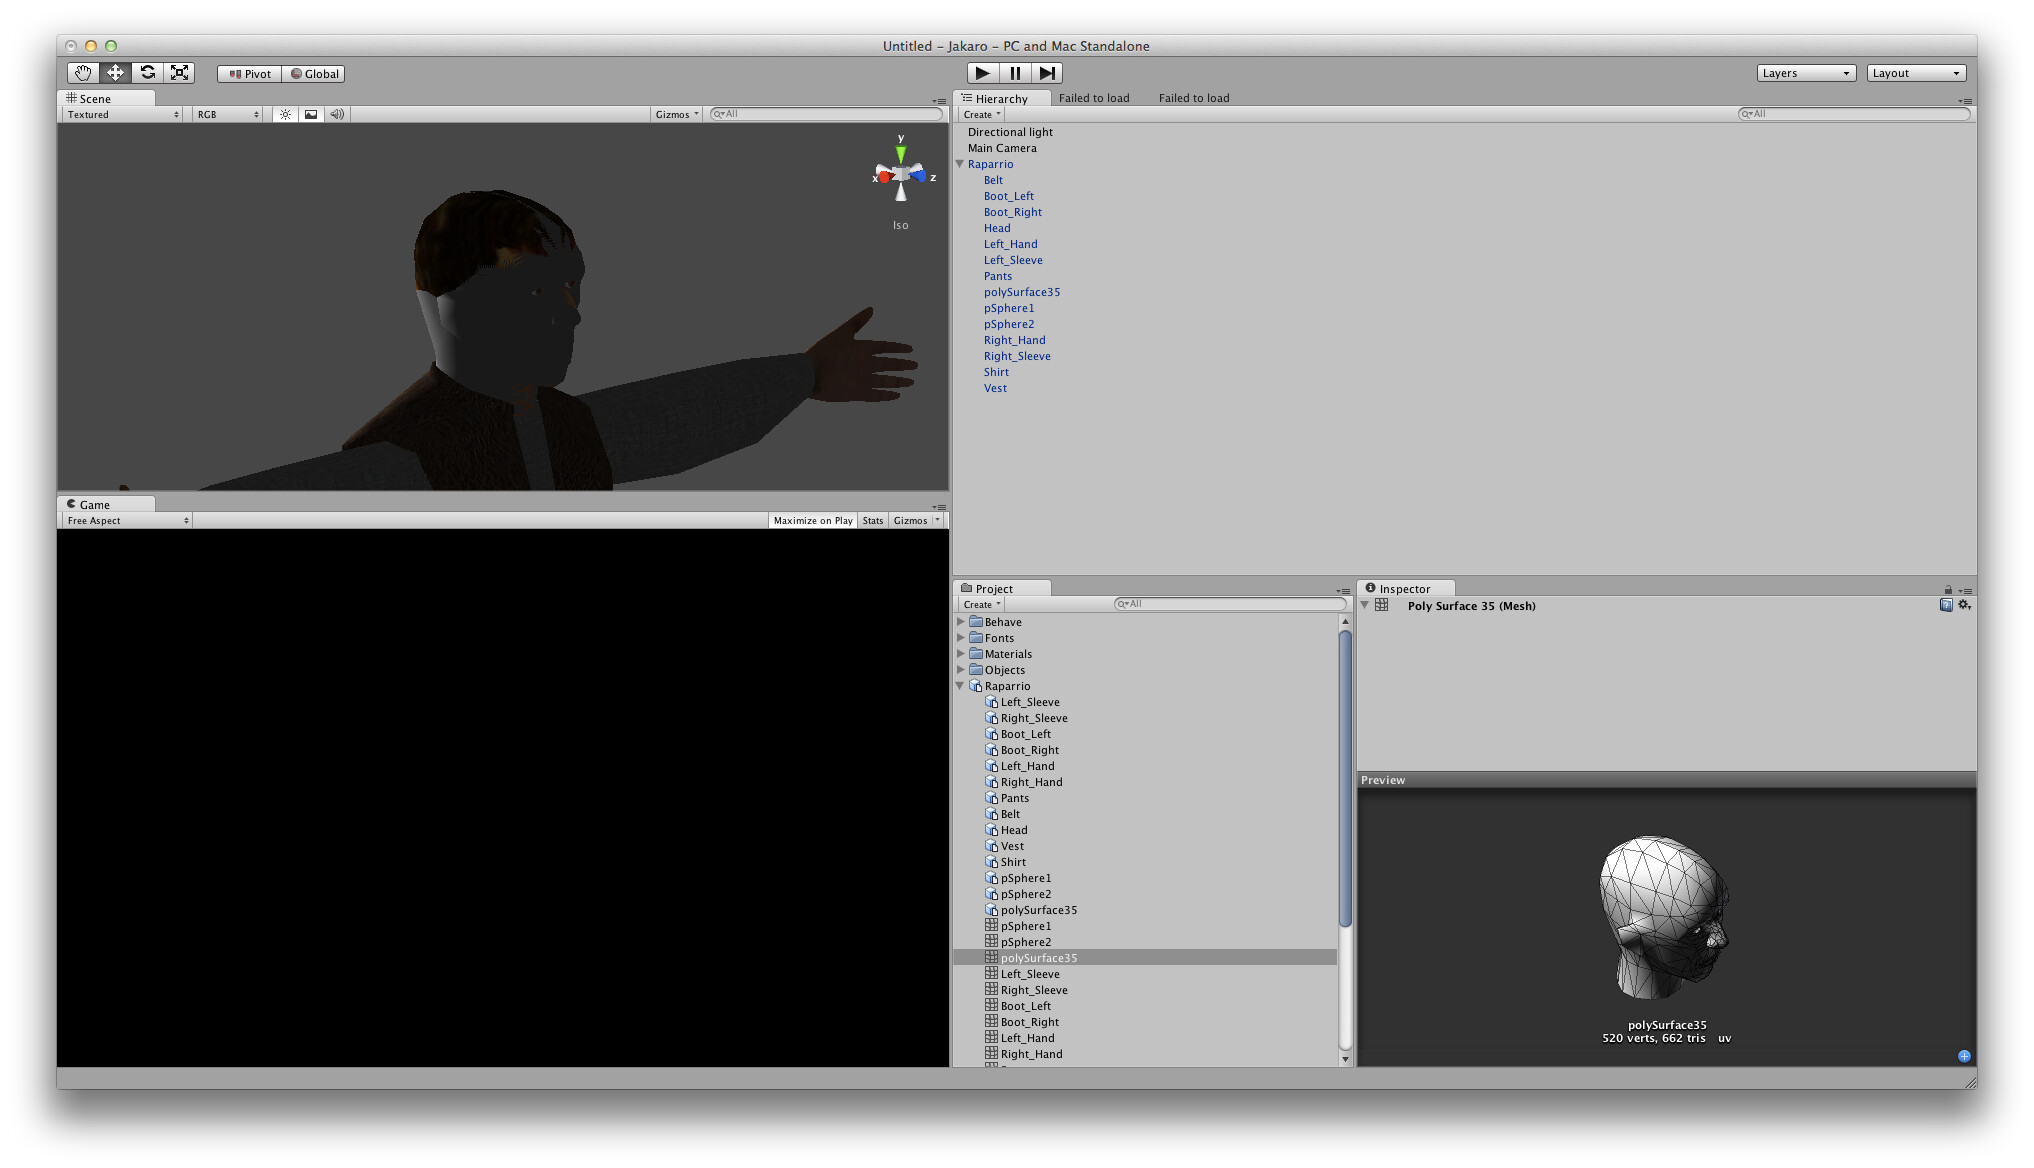
Task: Switch to the Game tab
Action: click(93, 504)
